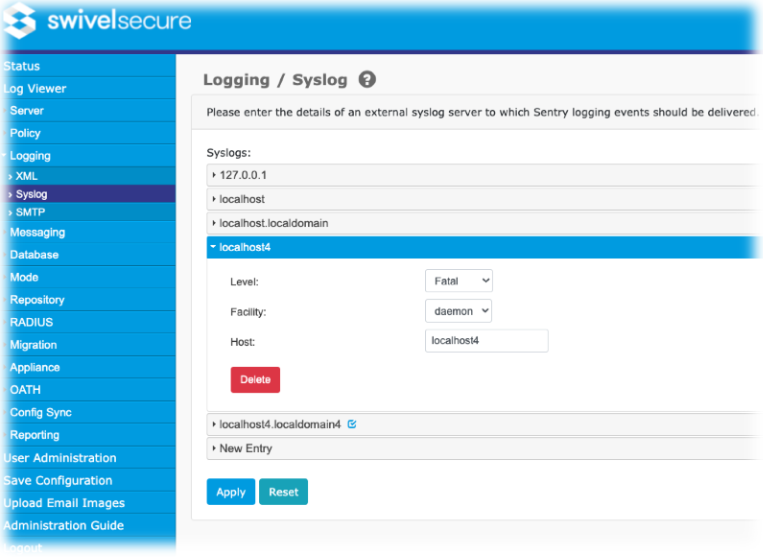
Task: Open the Server menu item
Action: 88,110
